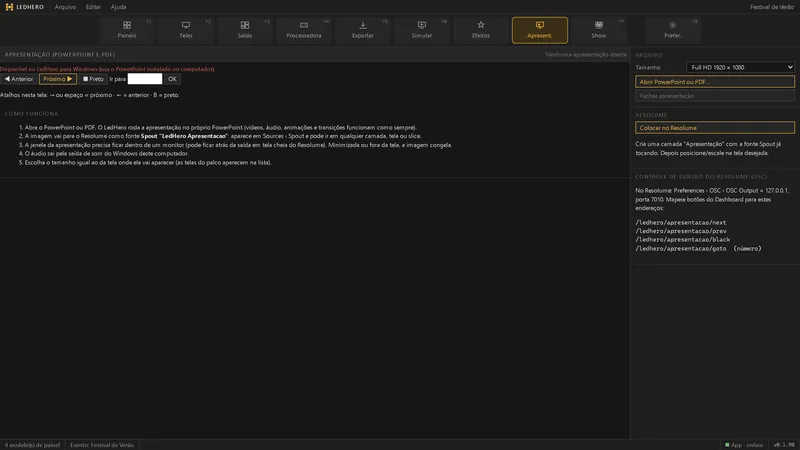
Task: Click the LedHero logo icon
Action: (9, 7)
